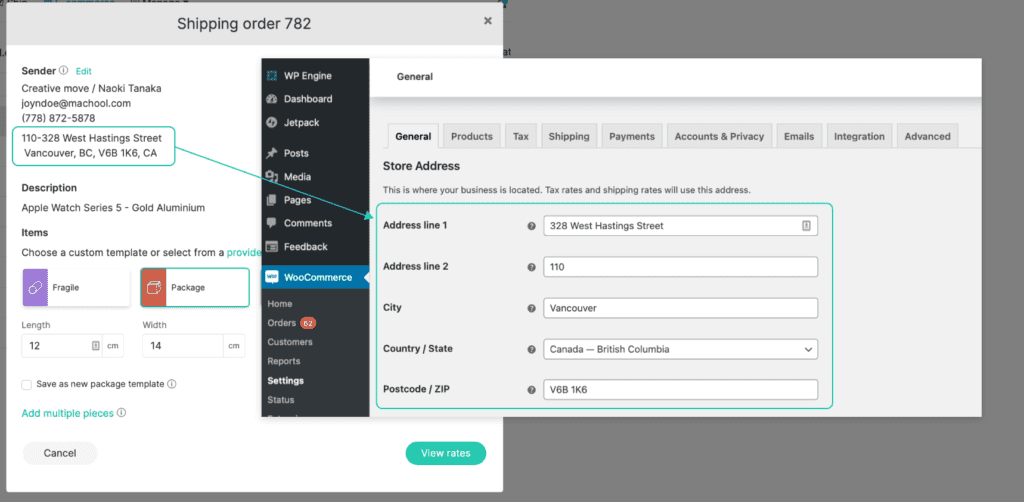Go to the Emails tab
The width and height of the screenshot is (1024, 502).
pos(799,136)
